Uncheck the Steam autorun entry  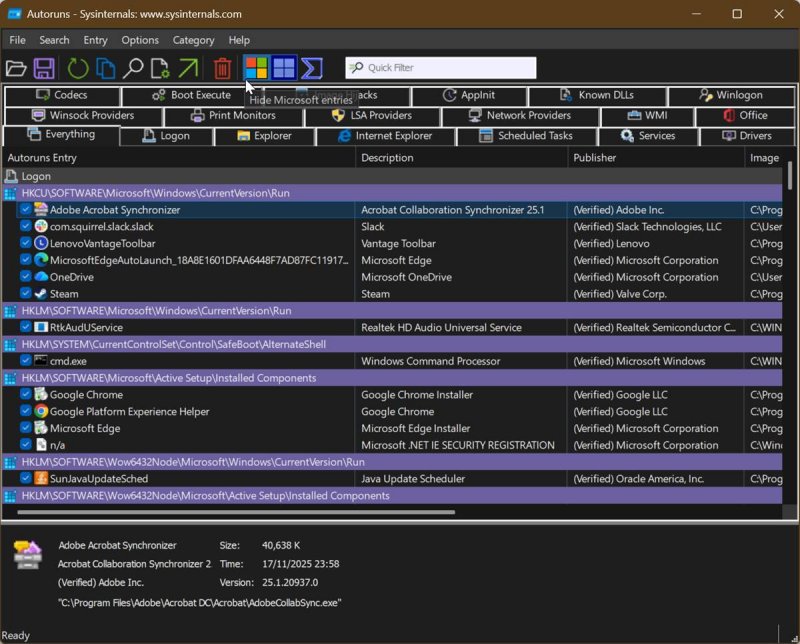[26, 294]
